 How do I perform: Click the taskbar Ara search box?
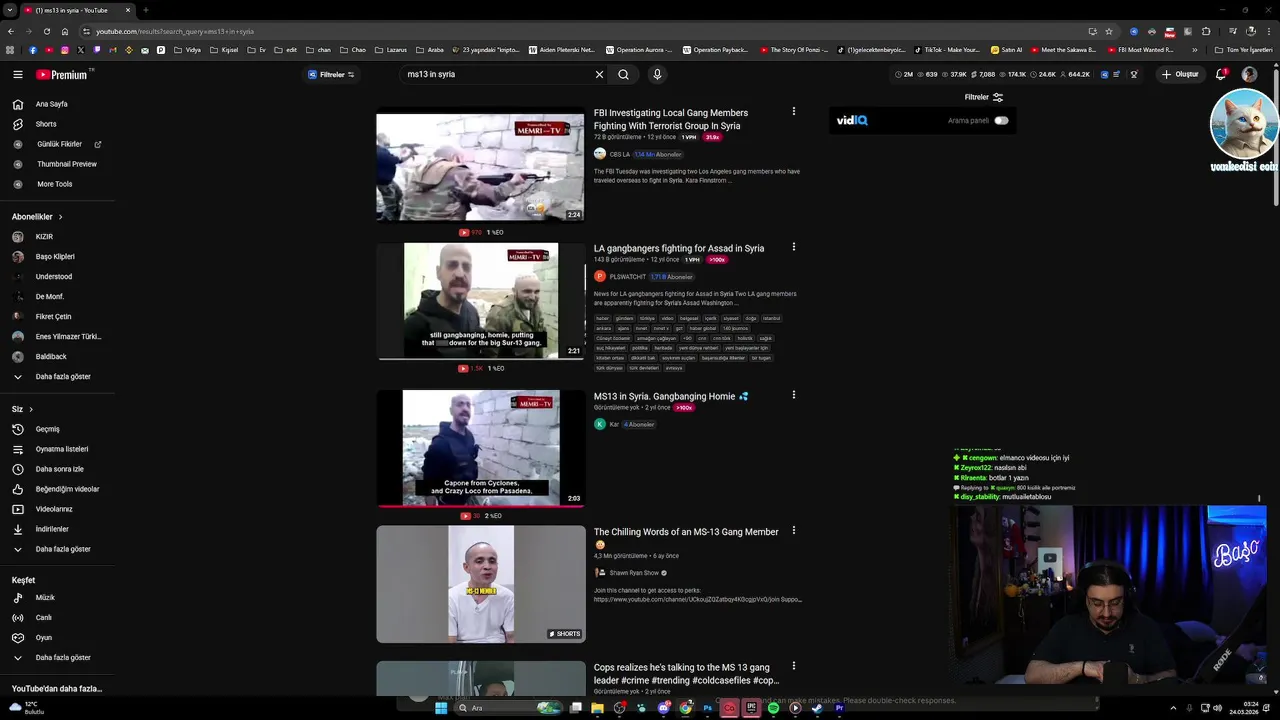508,708
